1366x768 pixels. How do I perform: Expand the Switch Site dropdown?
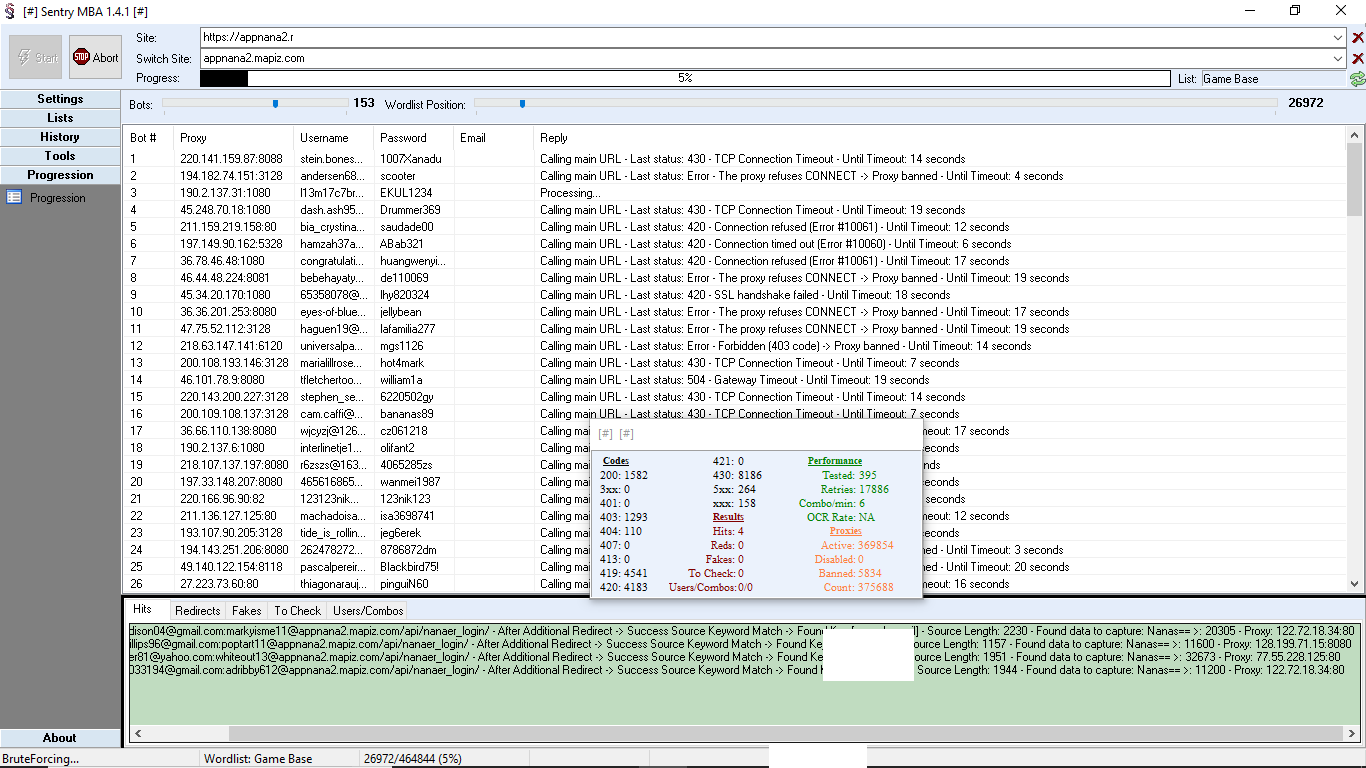pos(1338,59)
